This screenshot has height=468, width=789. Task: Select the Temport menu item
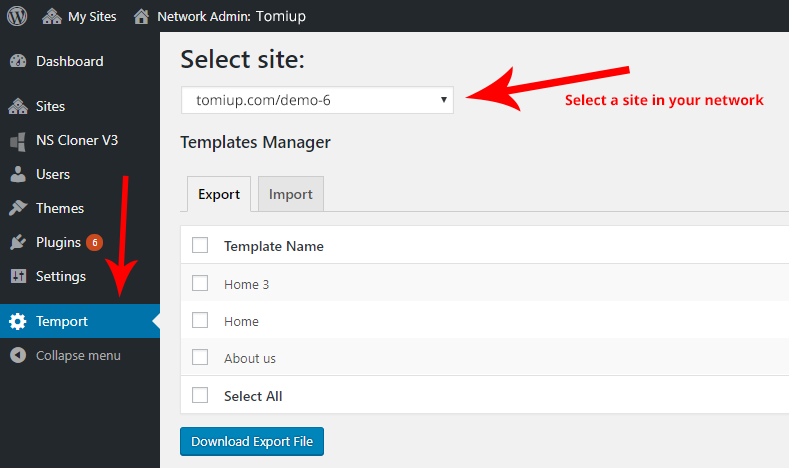(80, 321)
